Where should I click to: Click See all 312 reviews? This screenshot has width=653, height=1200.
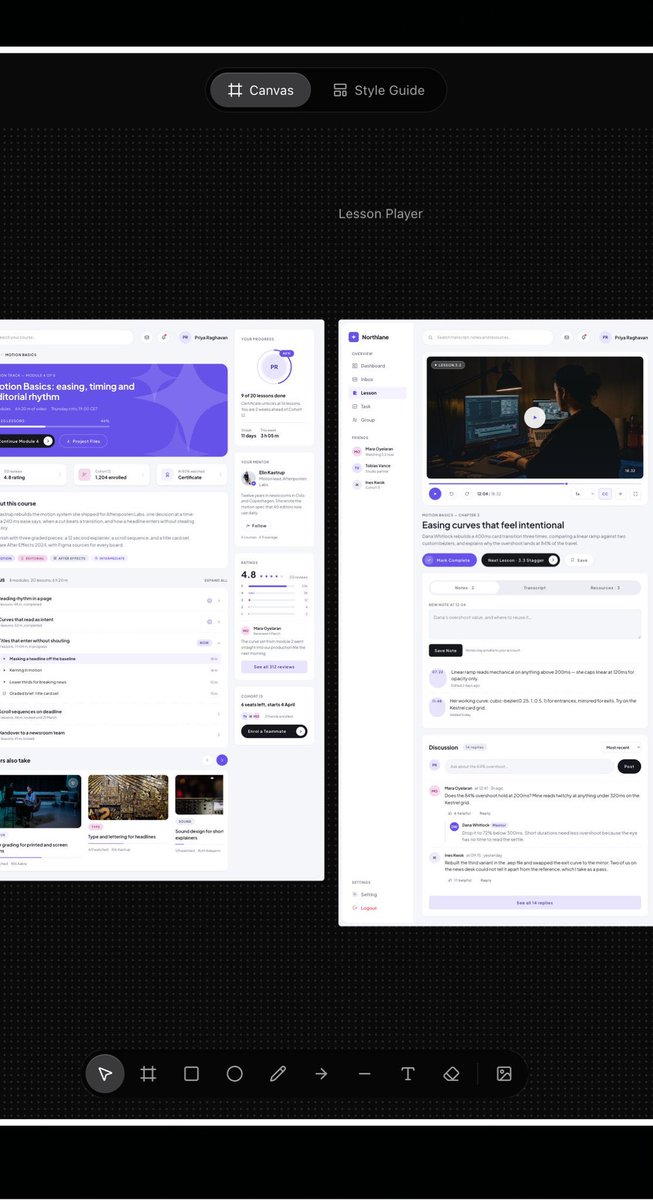tap(274, 667)
